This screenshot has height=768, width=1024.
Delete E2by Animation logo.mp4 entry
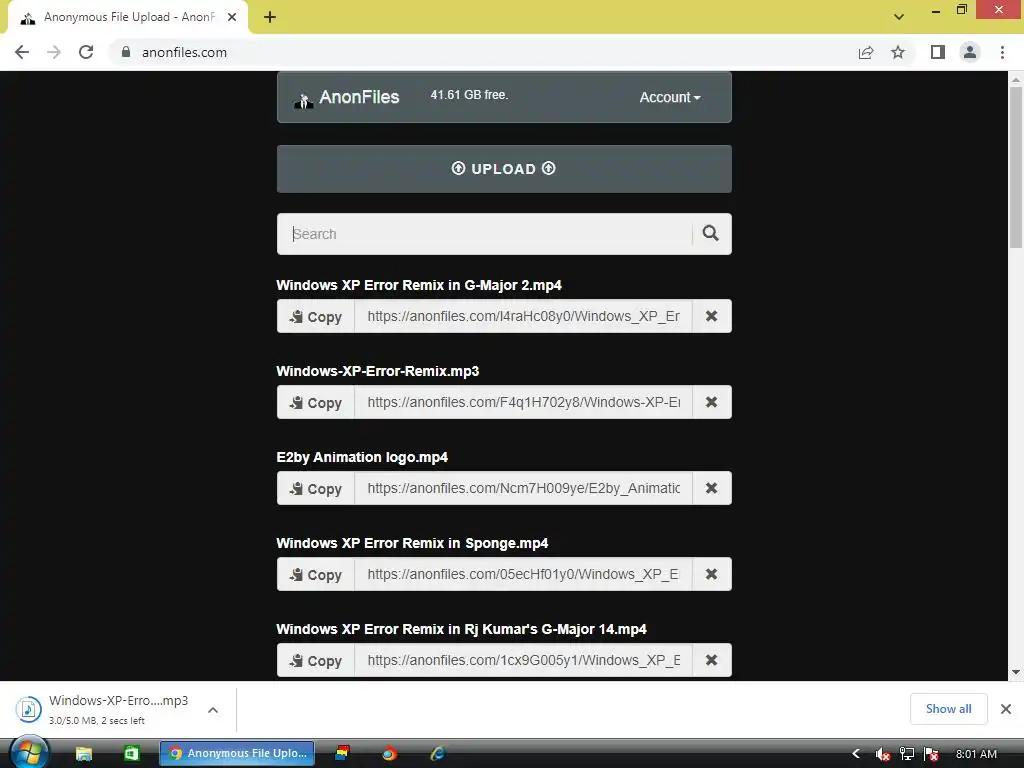pyautogui.click(x=712, y=488)
